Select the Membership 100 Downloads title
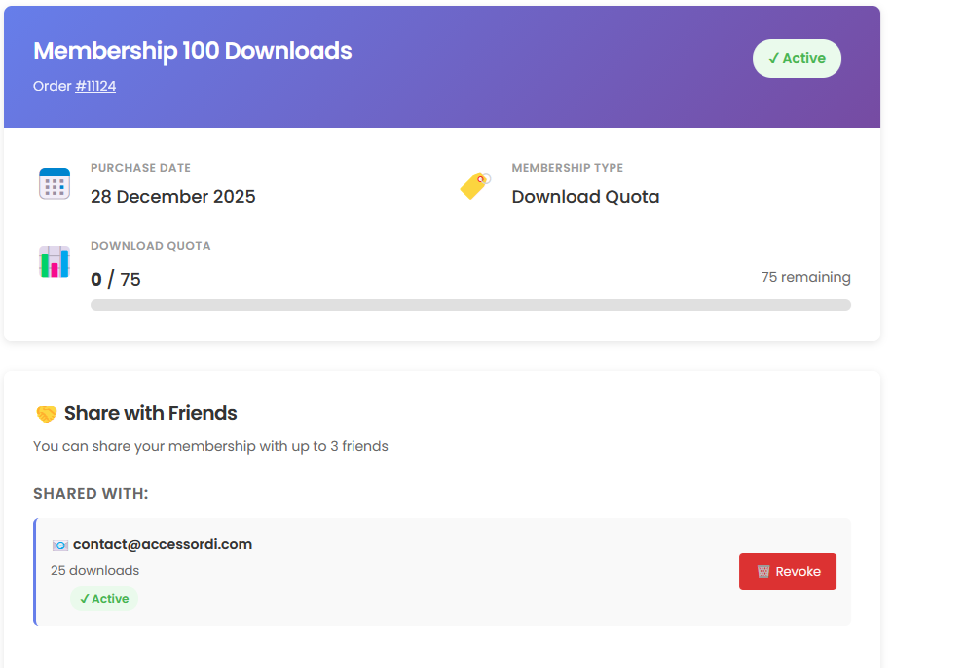The width and height of the screenshot is (966, 668). point(192,51)
